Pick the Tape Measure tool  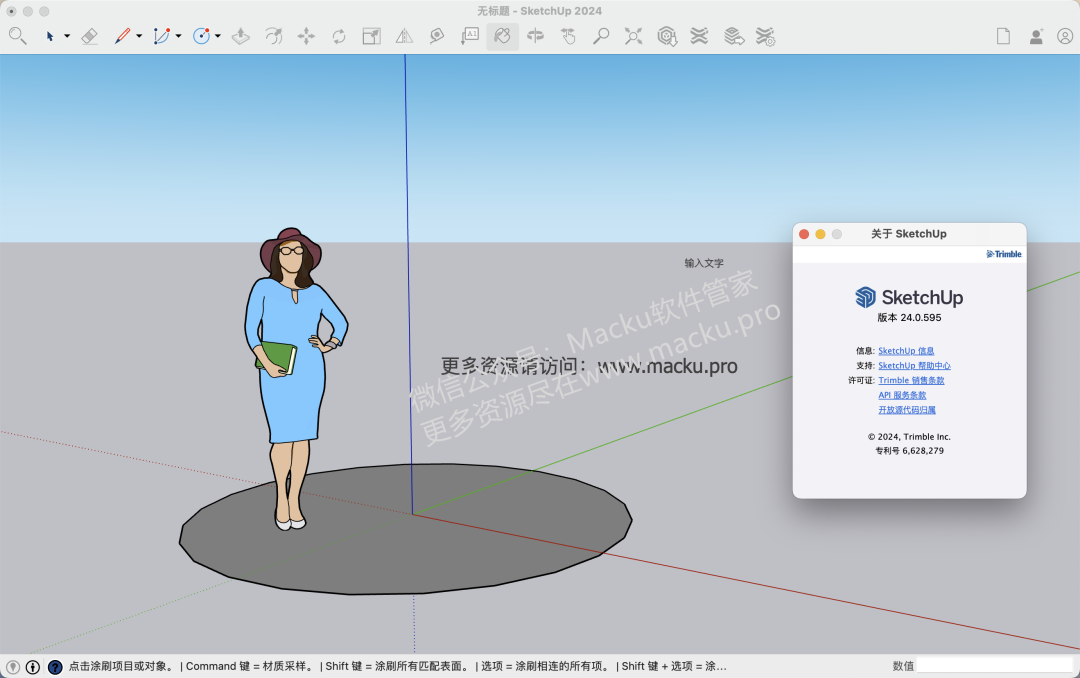point(437,36)
